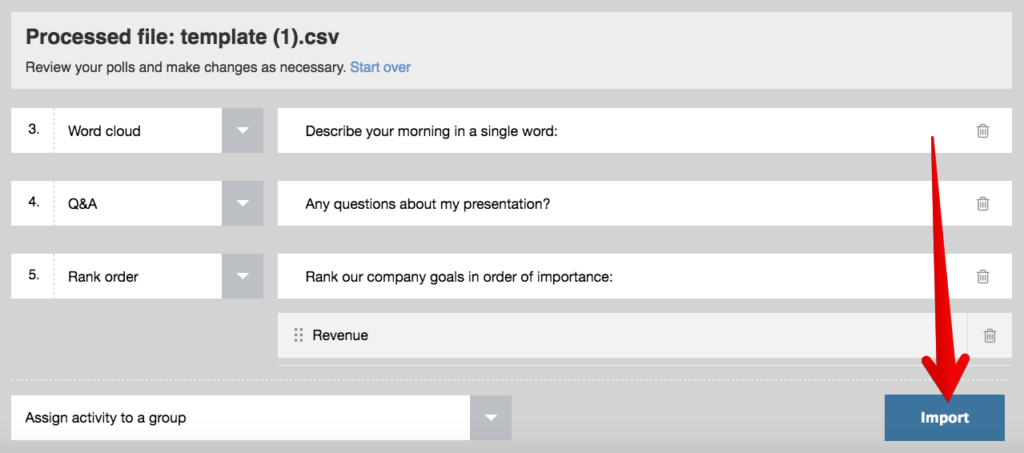Open the Rank order activity type dropdown
This screenshot has height=453, width=1024.
pos(242,276)
